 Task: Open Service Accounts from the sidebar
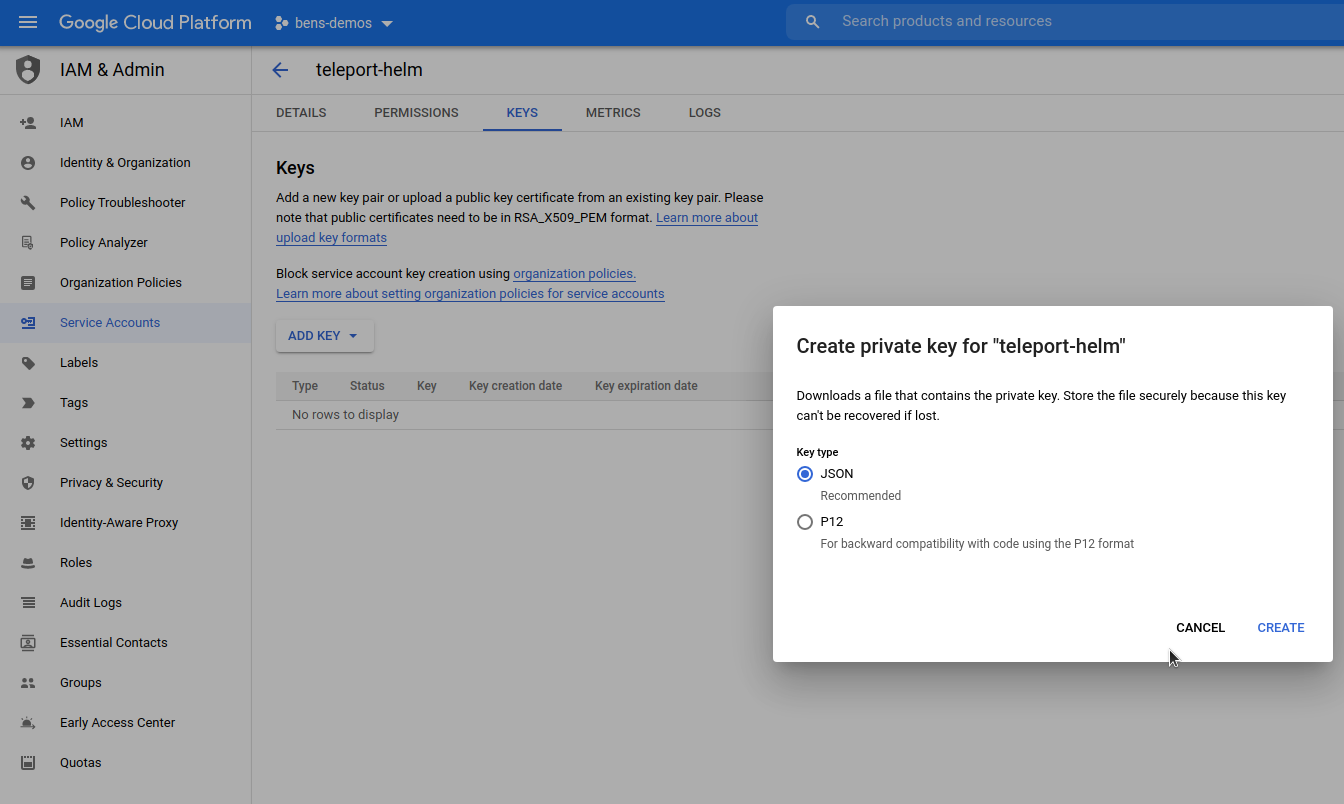110,322
